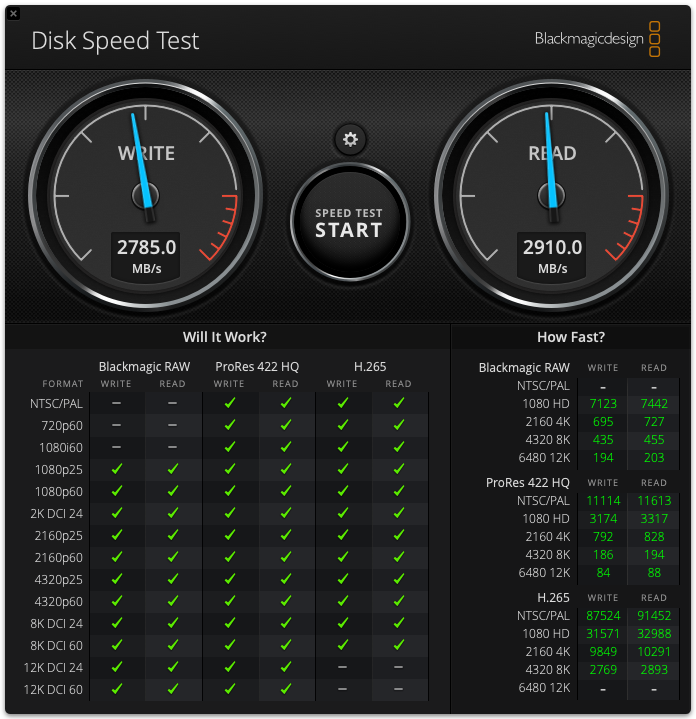Click NTSC/PAL Blackmagic RAW write dash
696x719 pixels.
[x=116, y=403]
